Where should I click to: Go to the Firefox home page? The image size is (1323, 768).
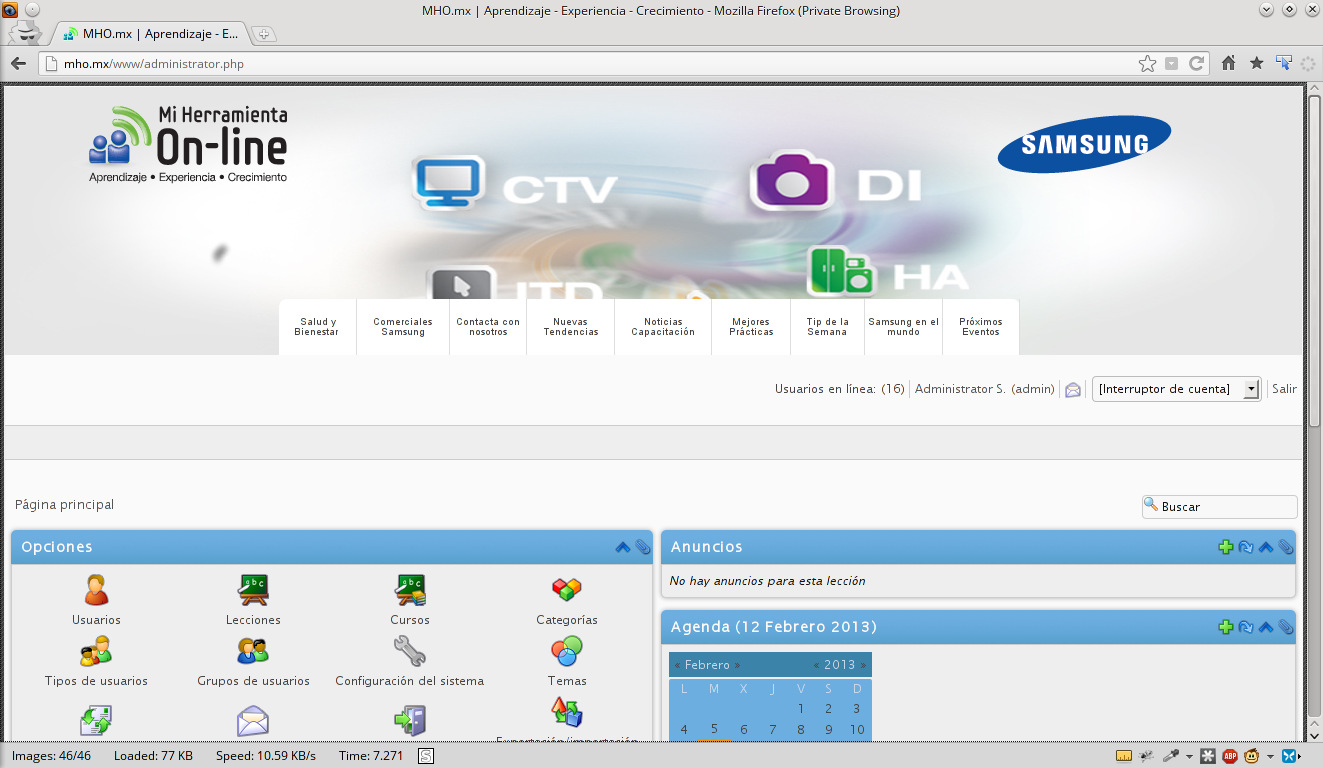click(x=1229, y=63)
